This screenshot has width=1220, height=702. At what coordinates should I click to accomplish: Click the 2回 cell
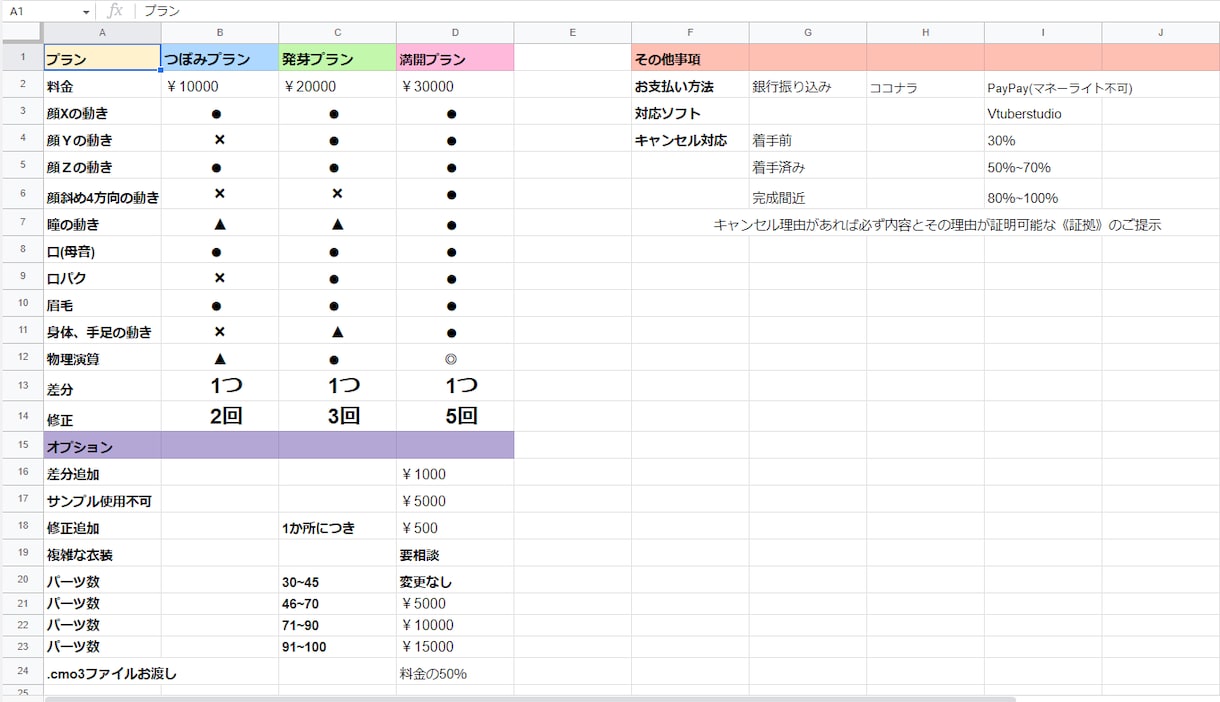220,416
